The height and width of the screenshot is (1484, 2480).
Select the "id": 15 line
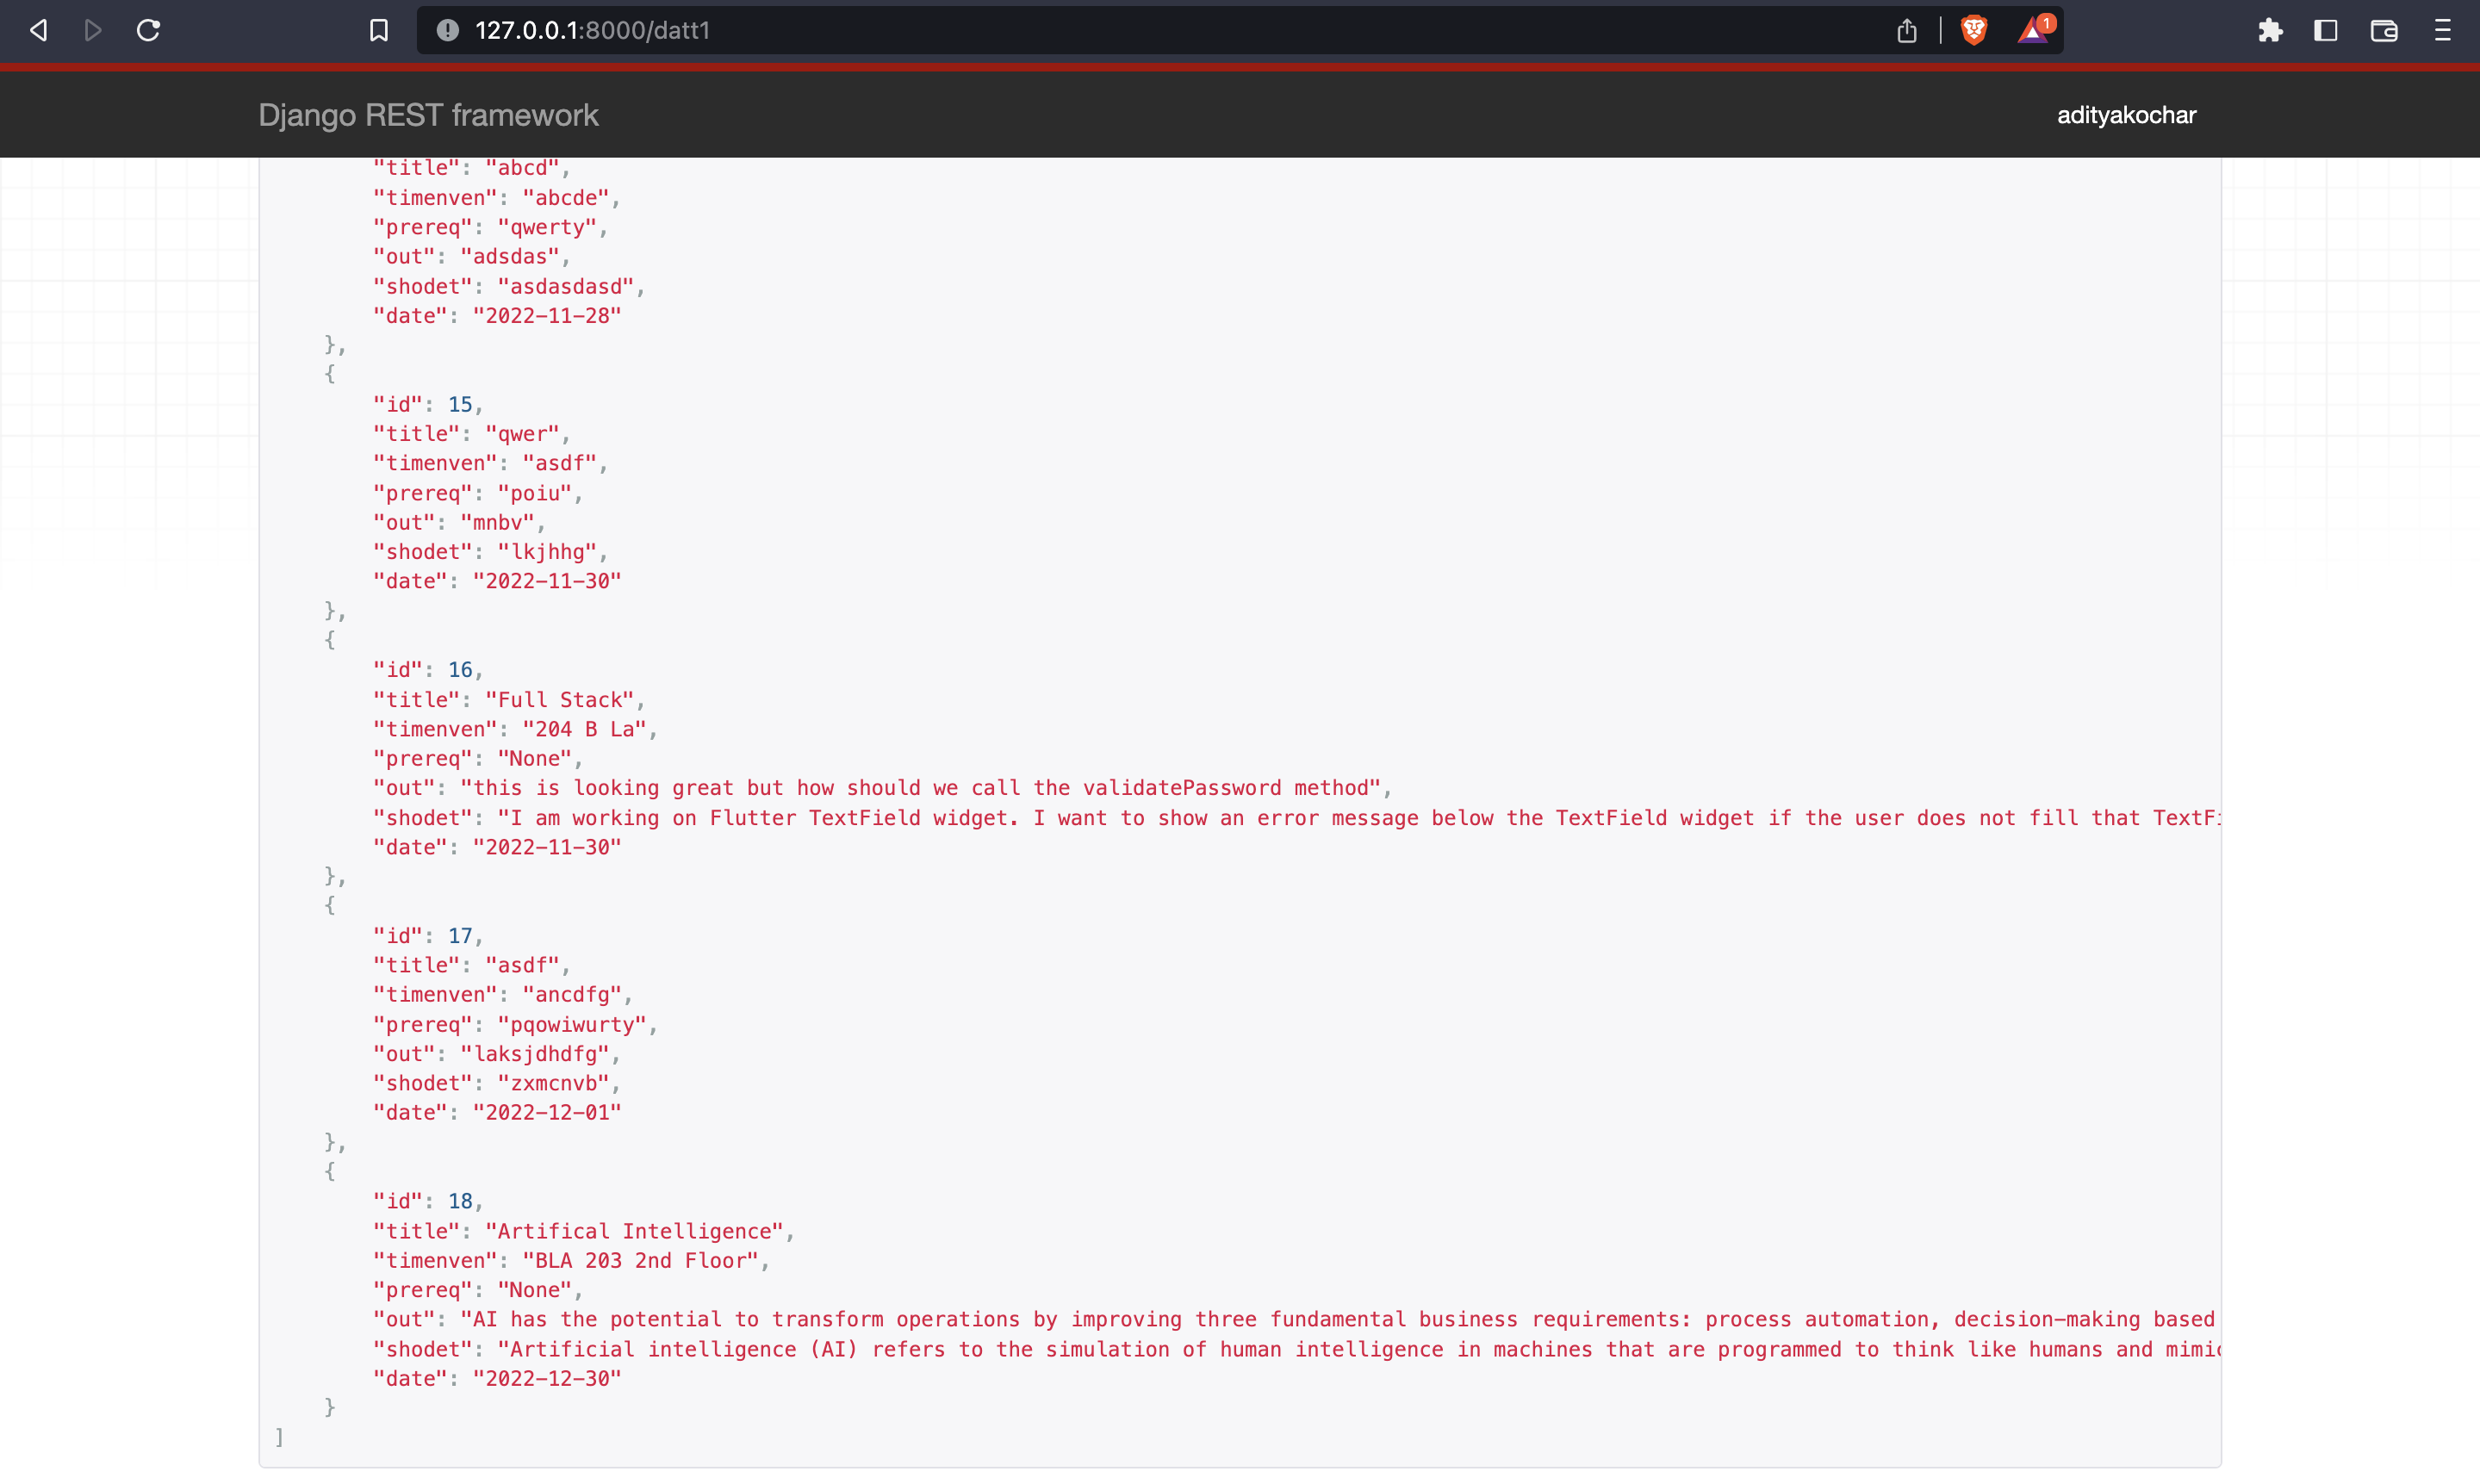coord(428,404)
